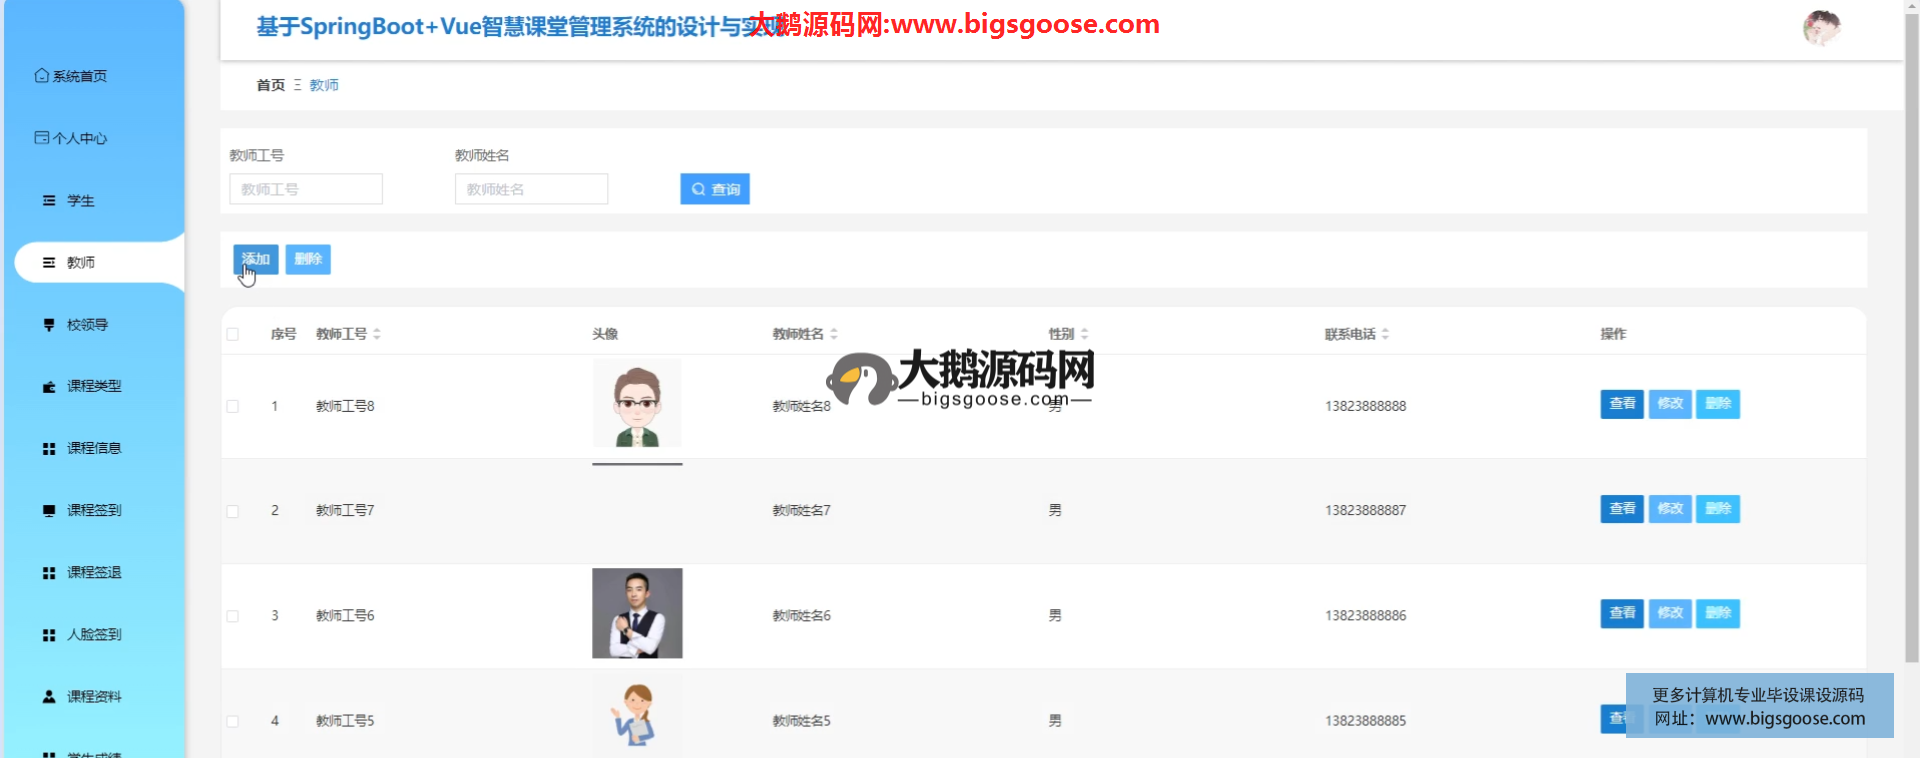Focus the 教师姓名 search input field
Viewport: 1920px width, 758px height.
click(x=531, y=189)
